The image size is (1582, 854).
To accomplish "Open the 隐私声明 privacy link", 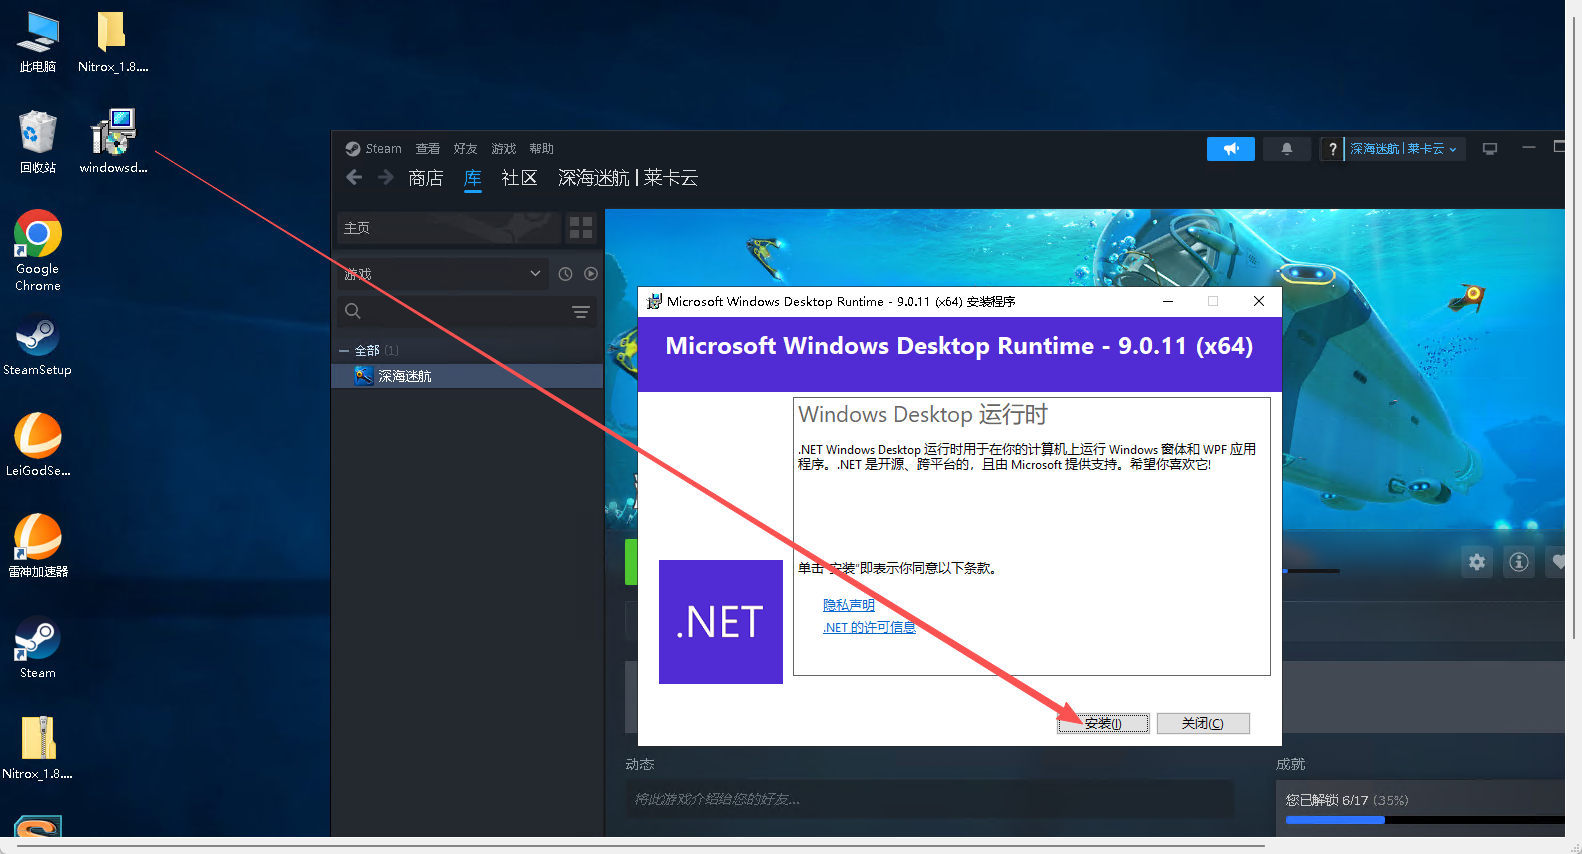I will pyautogui.click(x=848, y=605).
